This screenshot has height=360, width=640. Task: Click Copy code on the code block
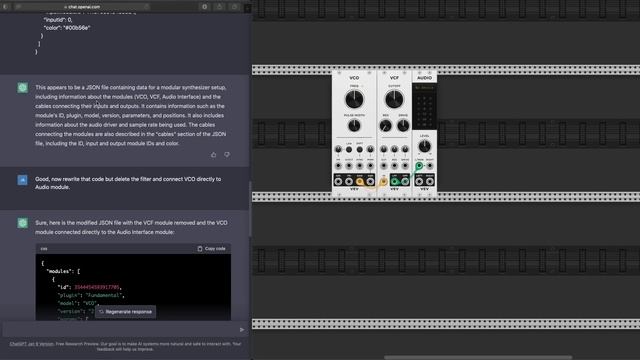tap(211, 249)
